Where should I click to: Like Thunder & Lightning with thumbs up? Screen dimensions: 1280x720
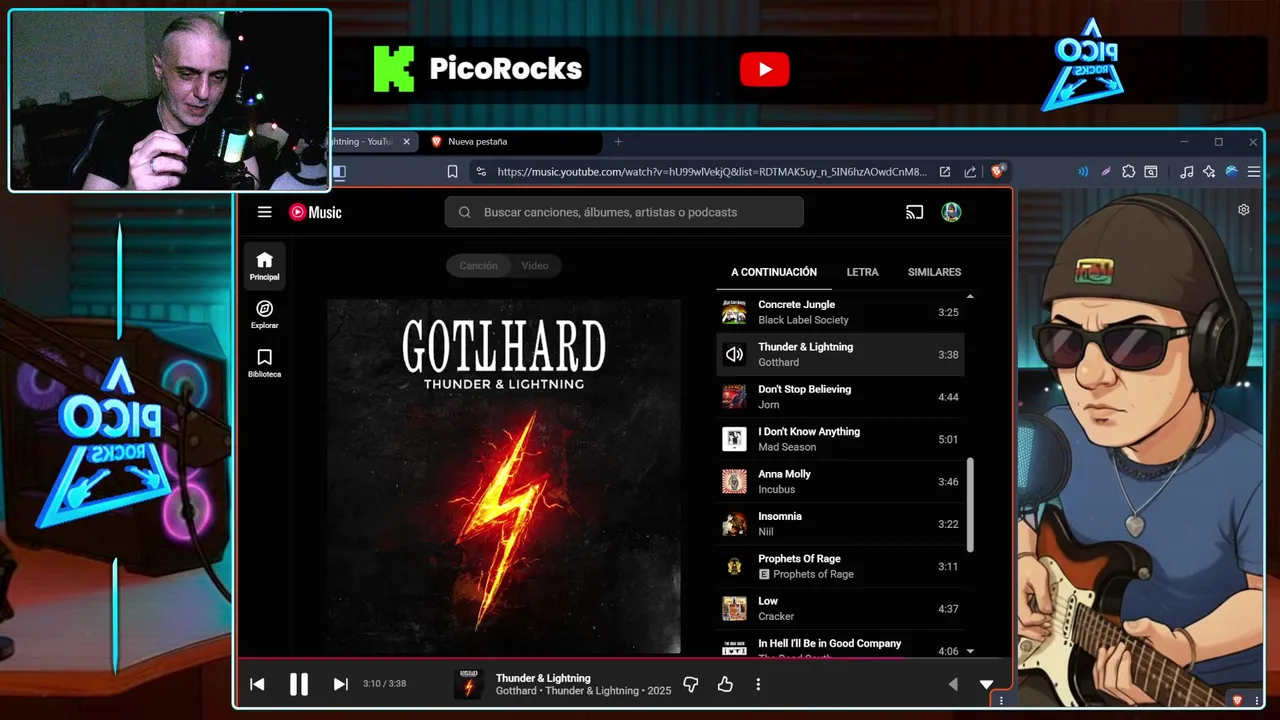coord(725,685)
